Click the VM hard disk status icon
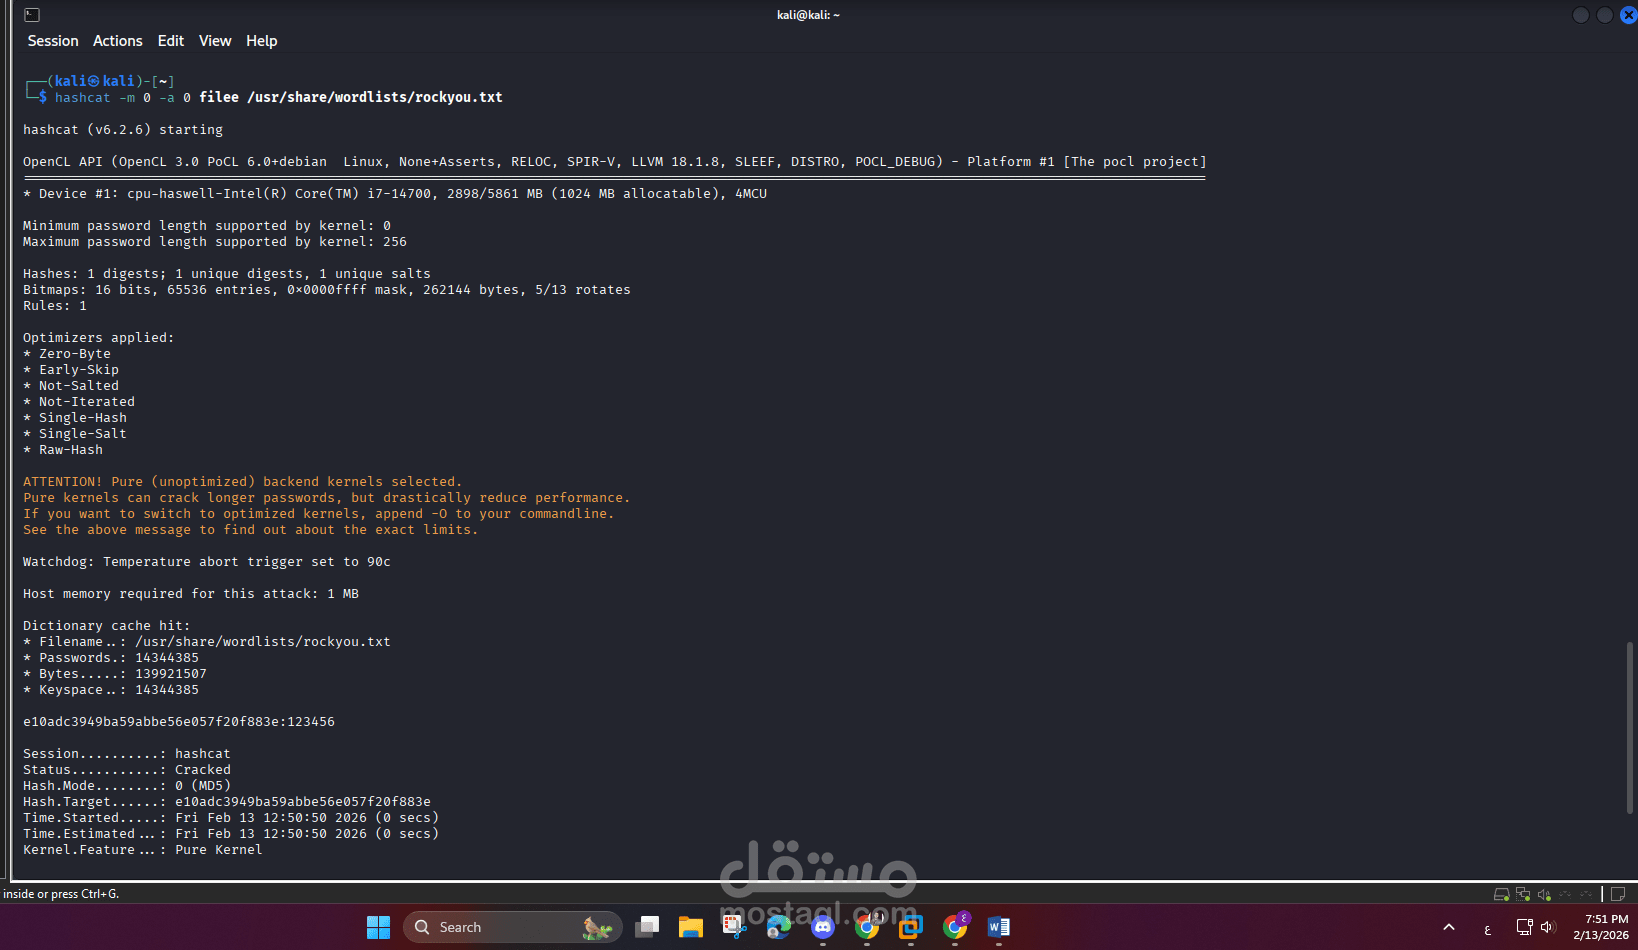Viewport: 1638px width, 950px height. (1501, 894)
